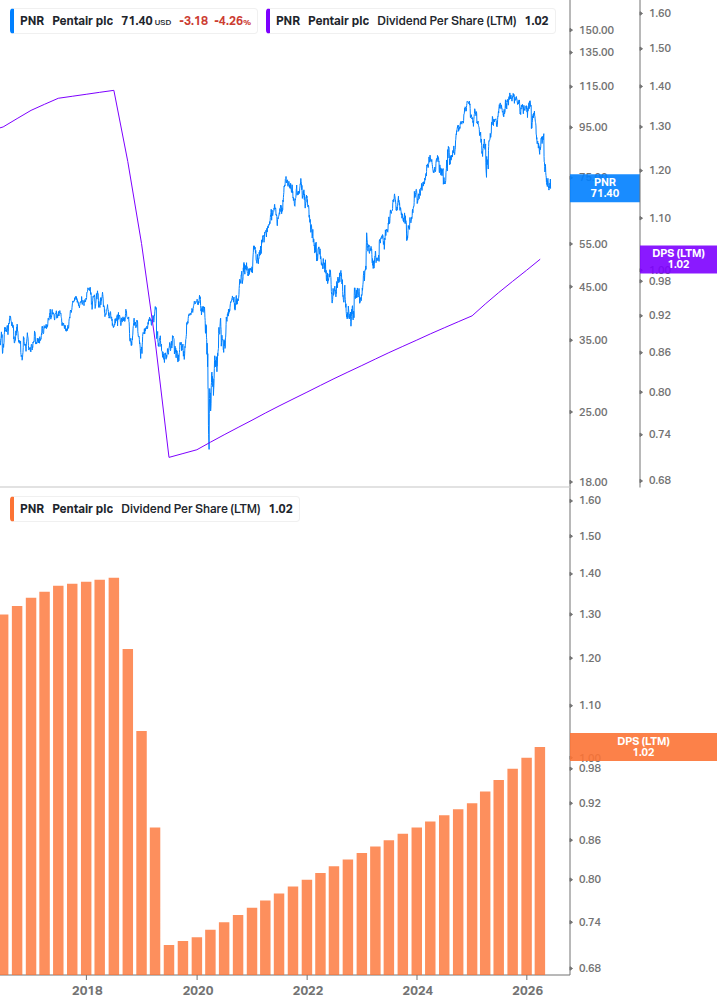717x1005 pixels.
Task: Click the orange DPS (LTM) 1.02 axis tag
Action: pyautogui.click(x=643, y=747)
